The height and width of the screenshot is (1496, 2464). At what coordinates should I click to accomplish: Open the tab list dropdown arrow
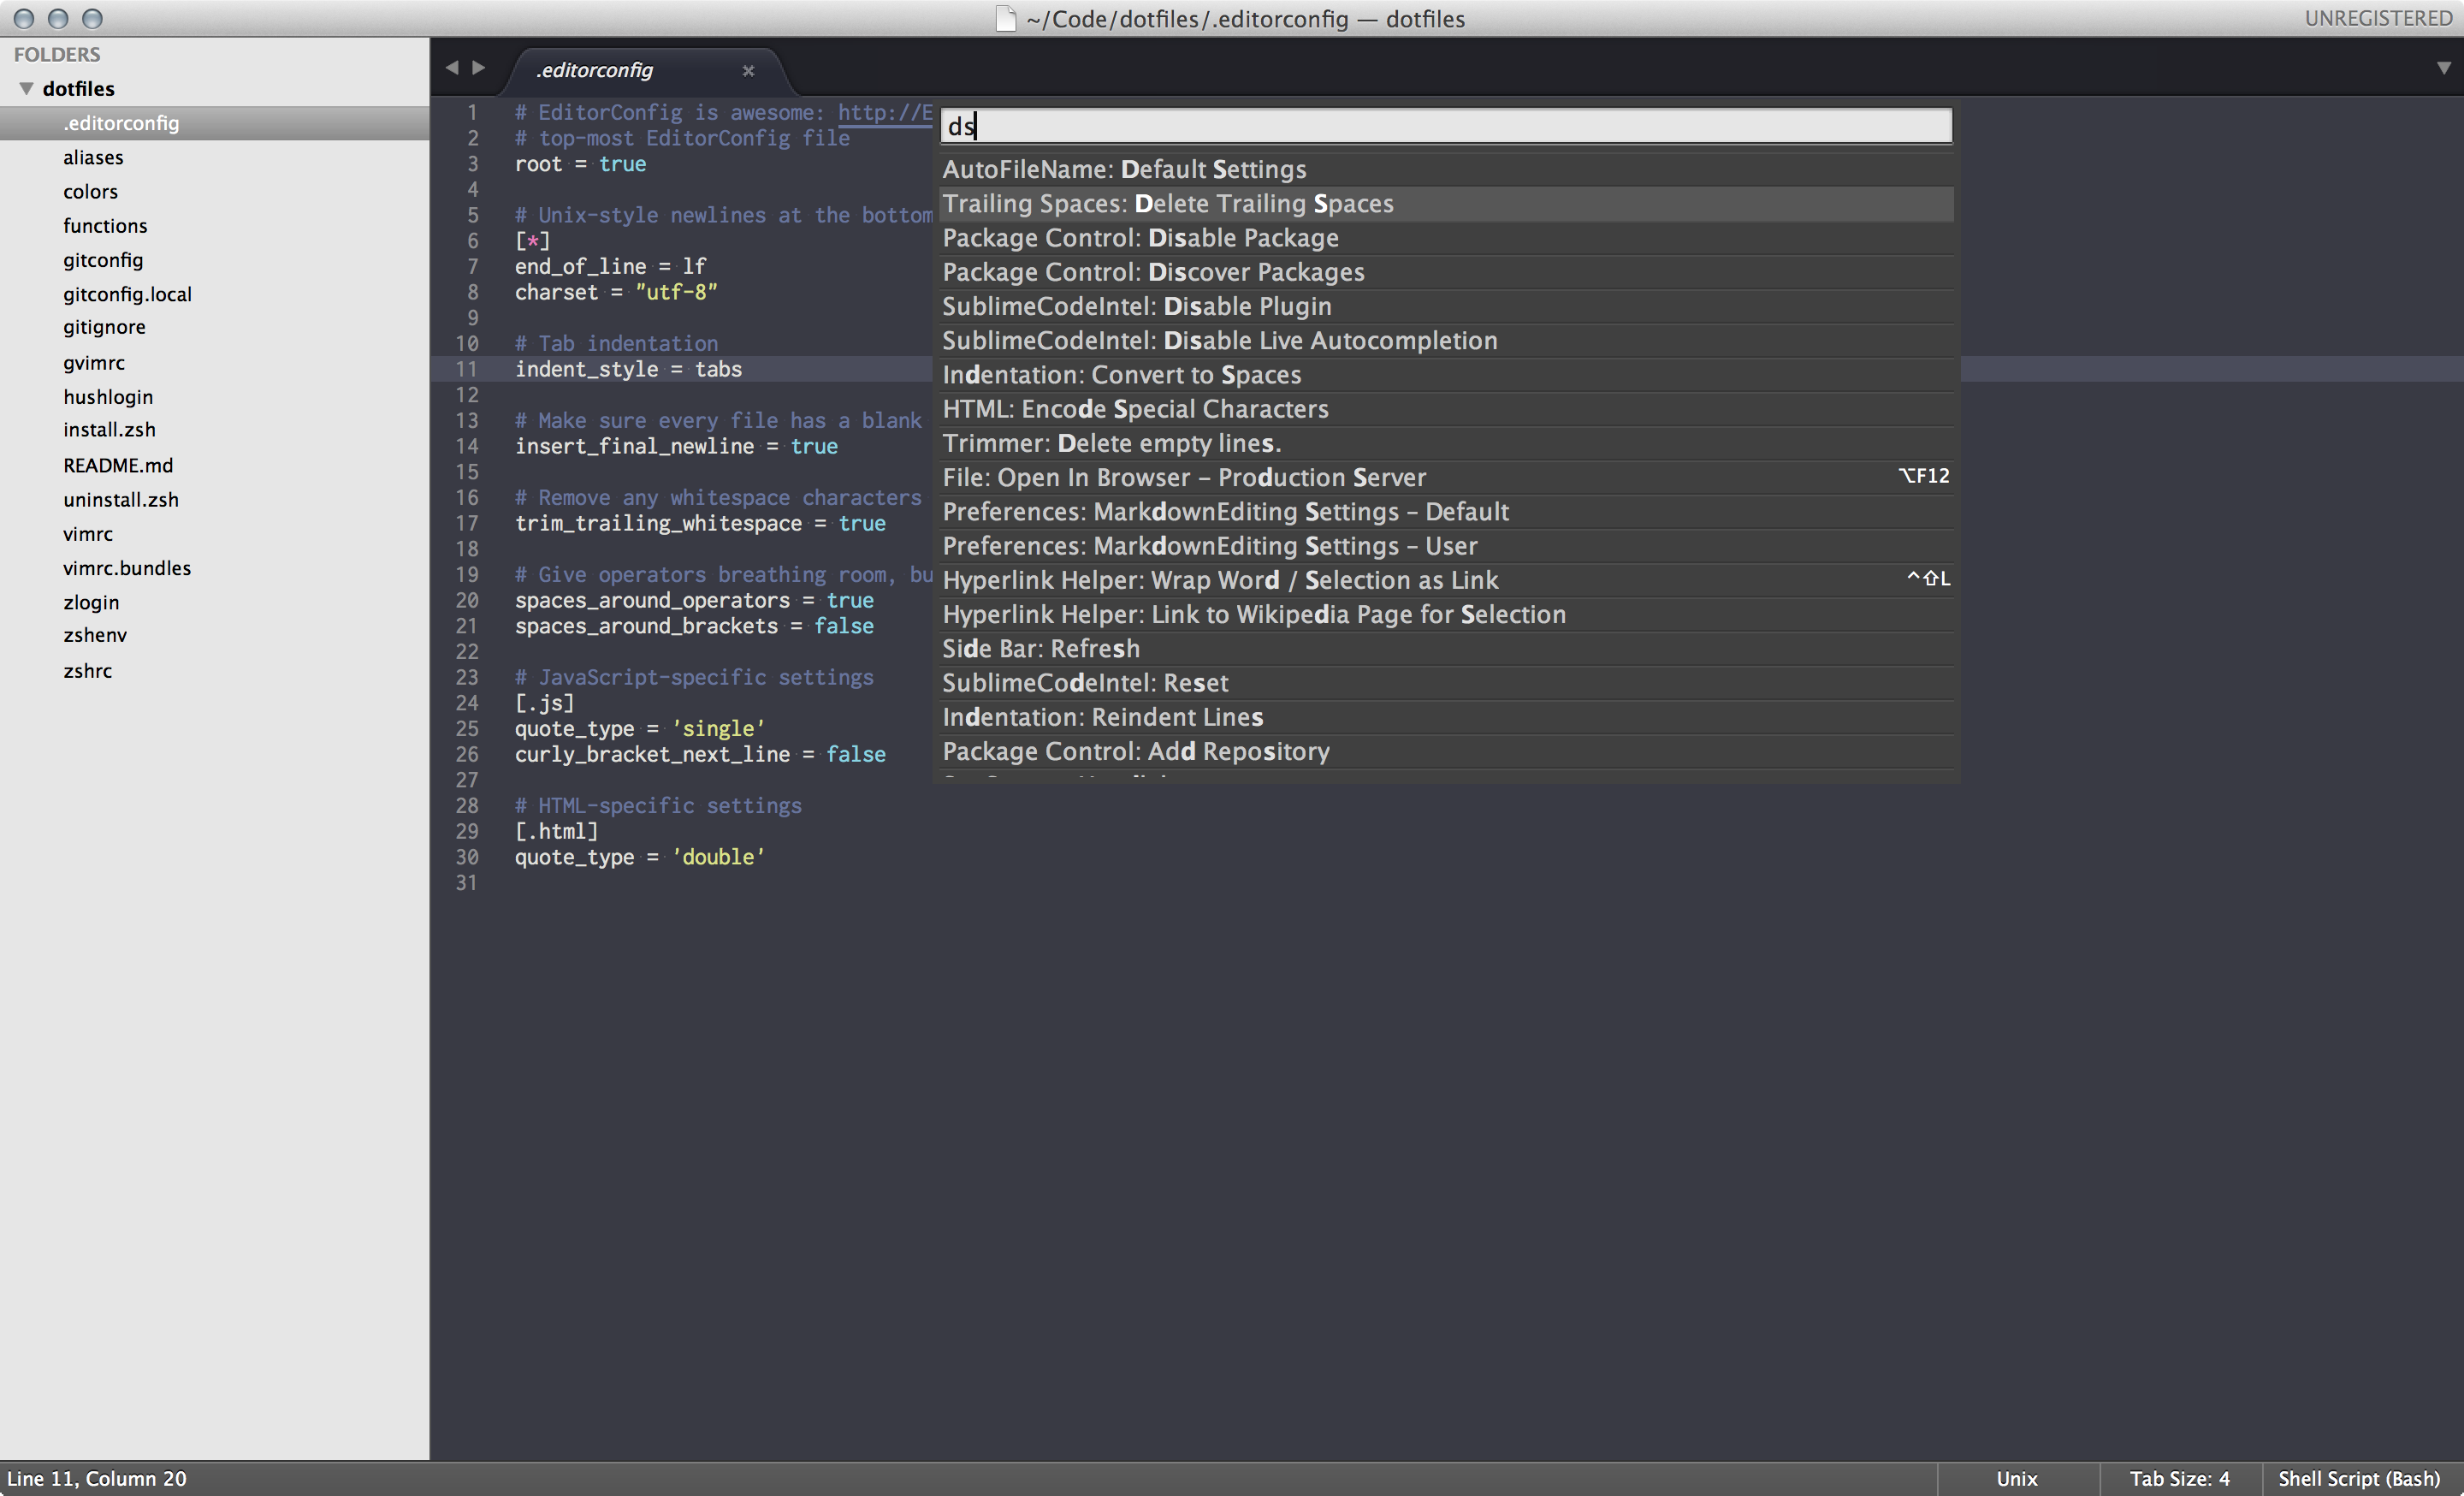(x=2443, y=68)
